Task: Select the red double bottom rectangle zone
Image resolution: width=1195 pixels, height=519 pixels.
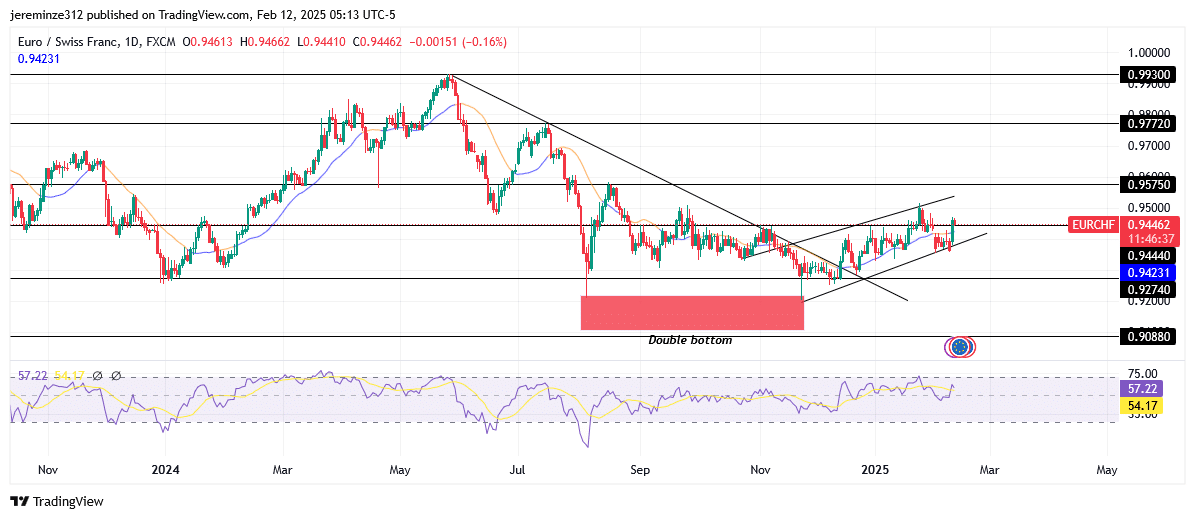Action: [x=692, y=313]
